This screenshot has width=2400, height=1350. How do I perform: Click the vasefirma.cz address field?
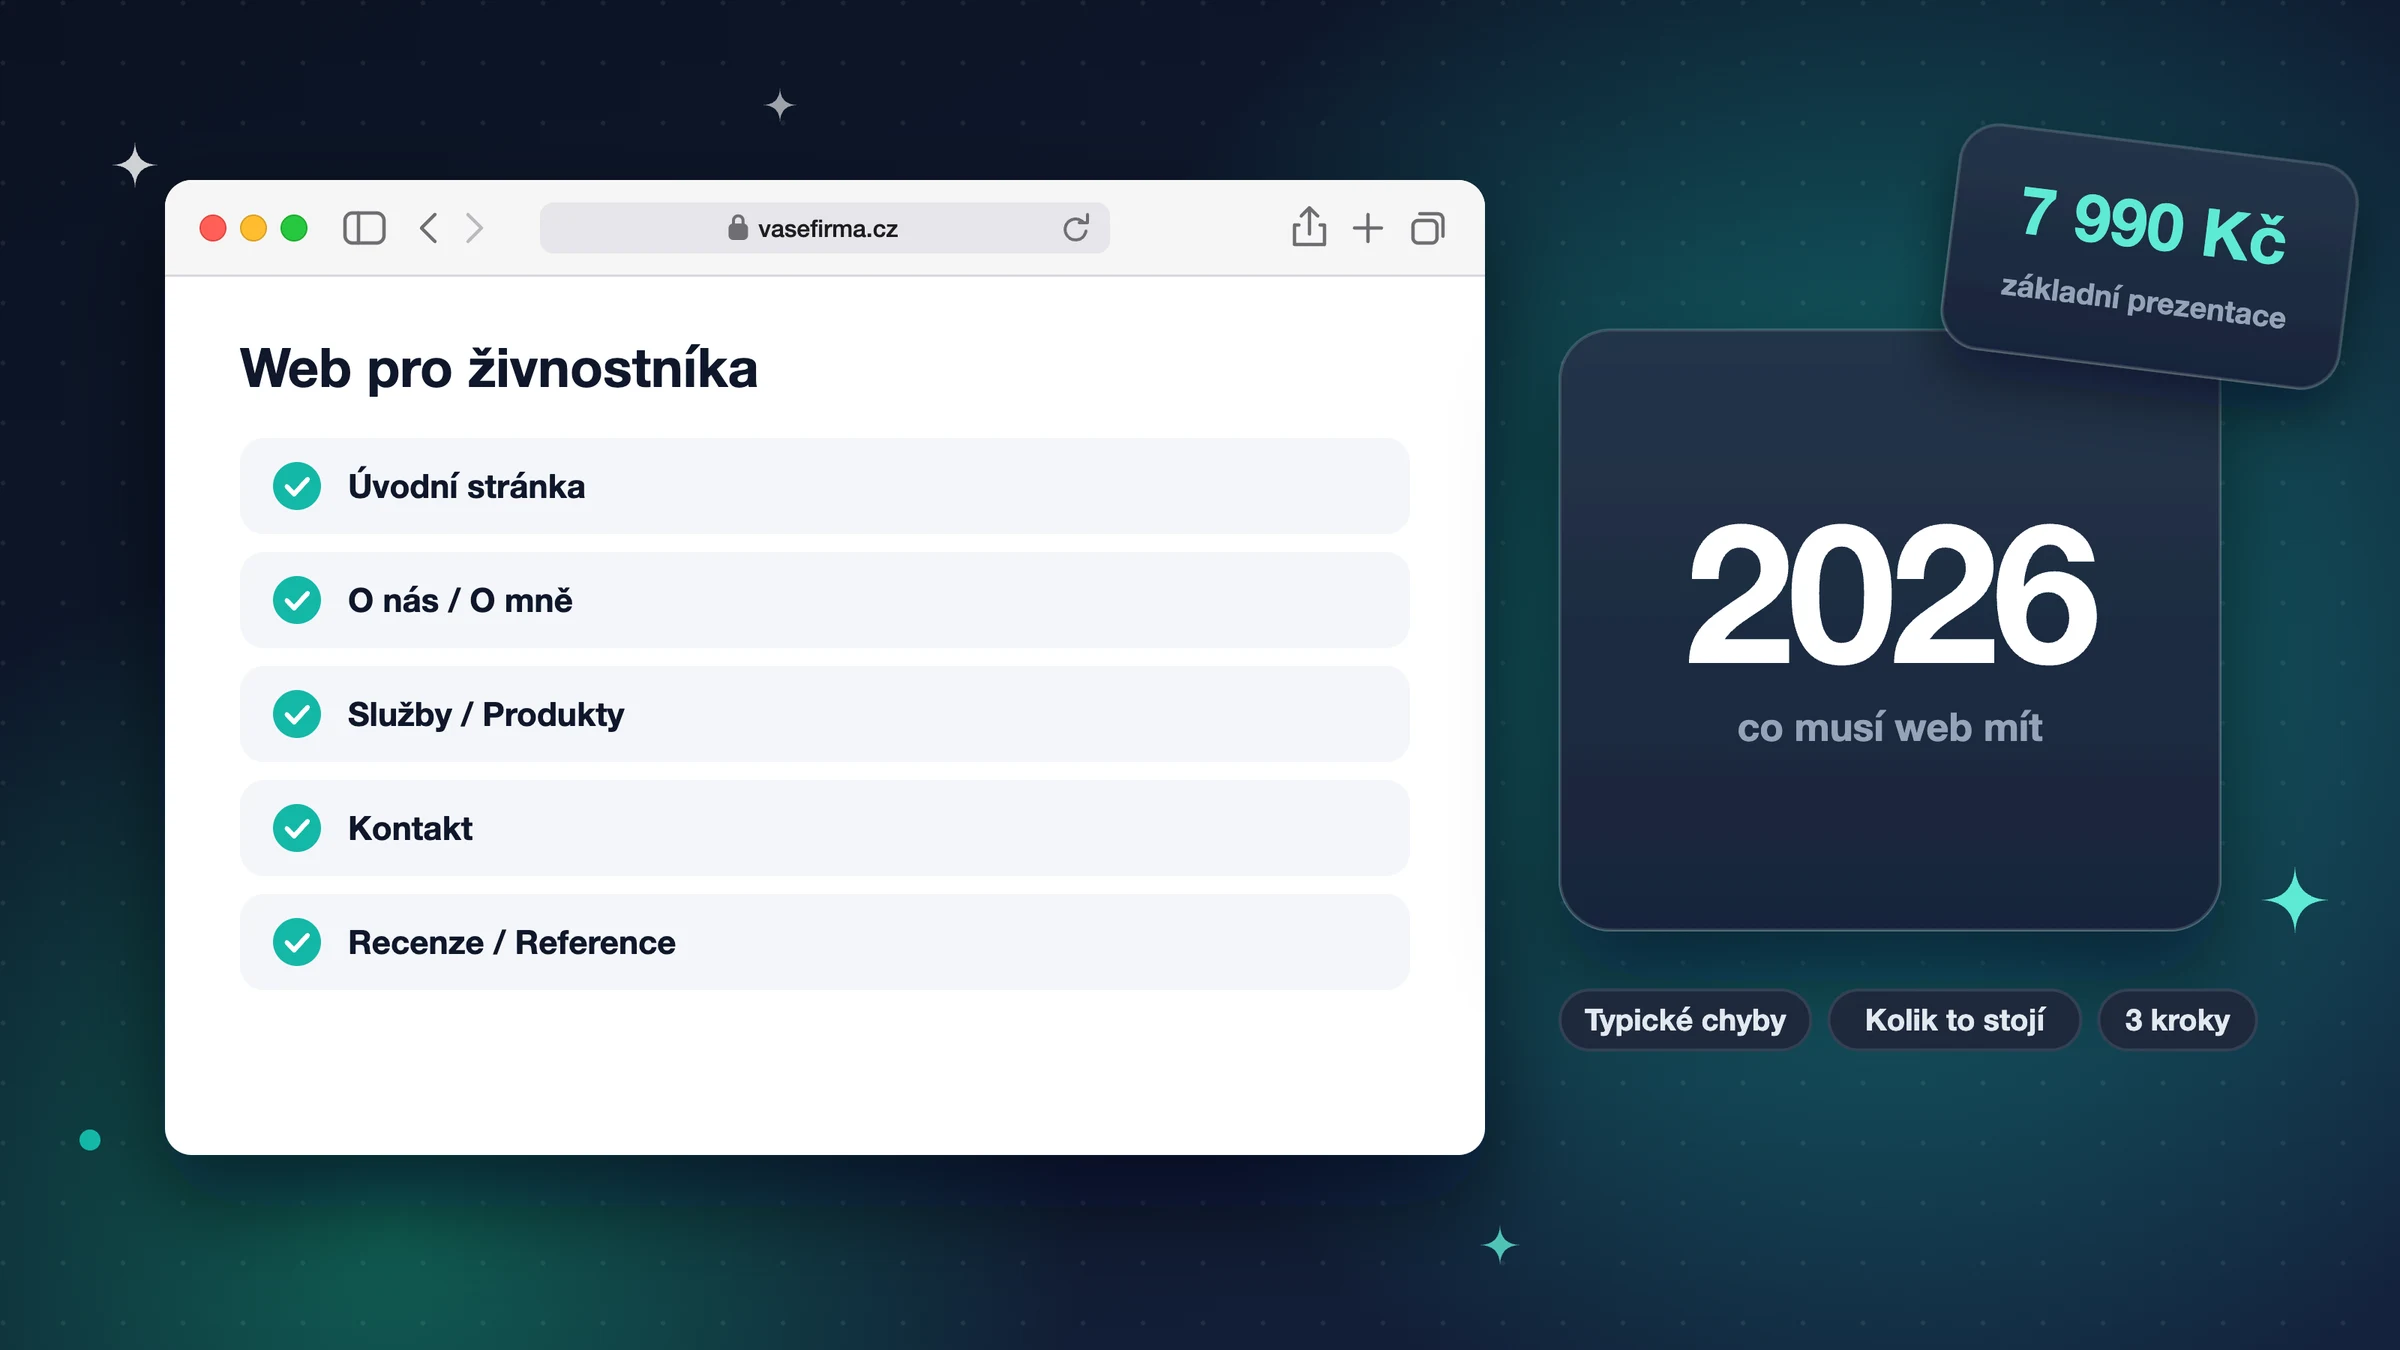pyautogui.click(x=824, y=228)
